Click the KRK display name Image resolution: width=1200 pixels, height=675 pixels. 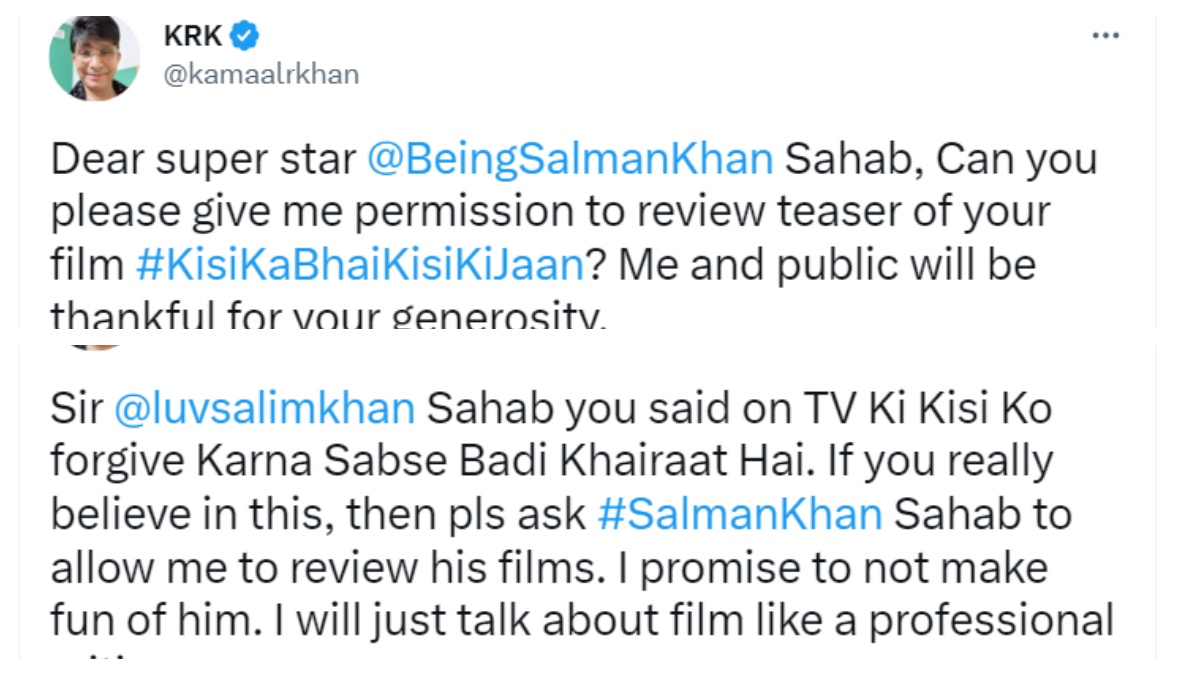(x=193, y=37)
